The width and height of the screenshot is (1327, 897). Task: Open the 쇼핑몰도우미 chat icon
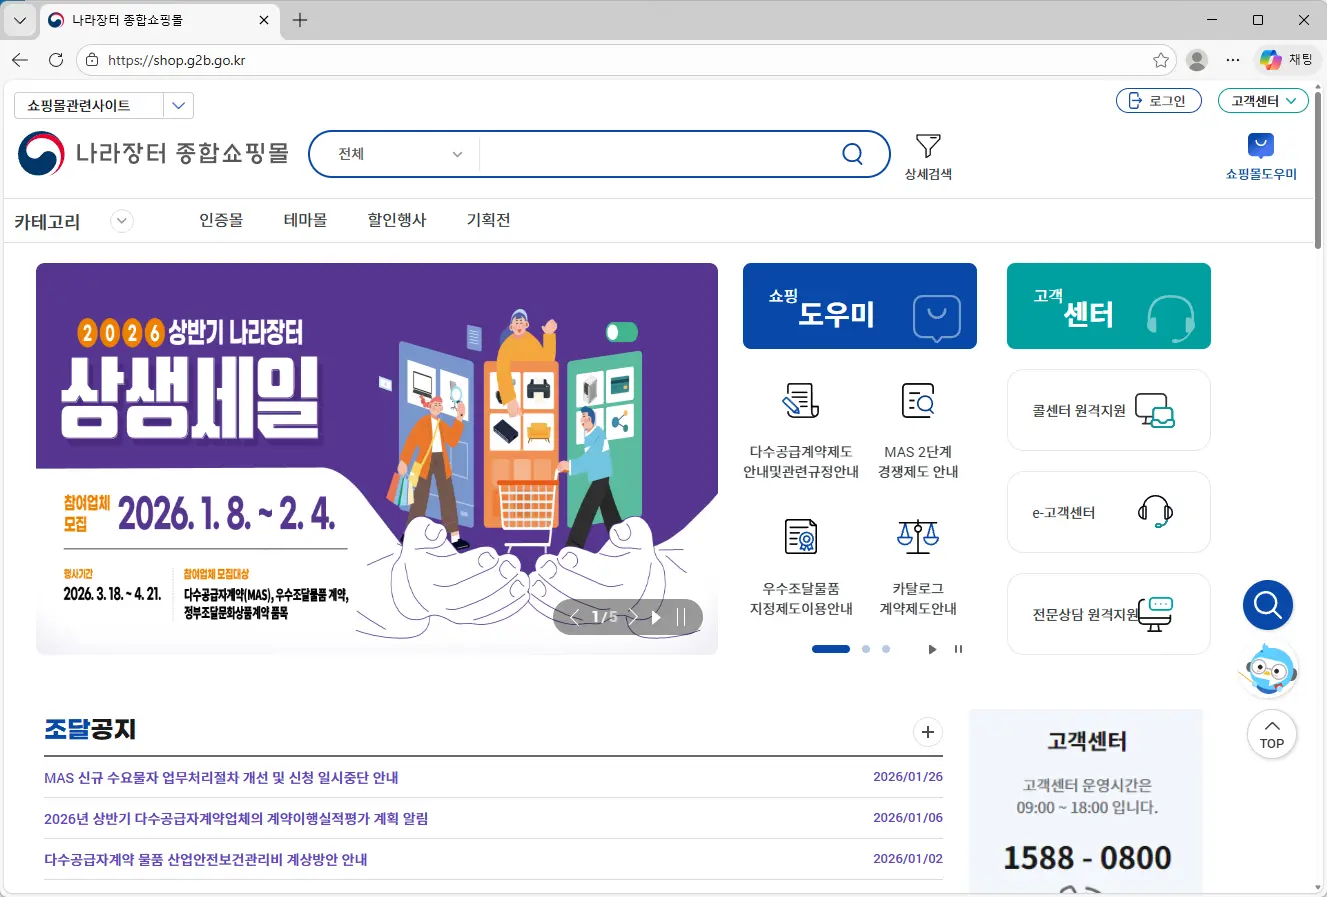coord(1261,146)
